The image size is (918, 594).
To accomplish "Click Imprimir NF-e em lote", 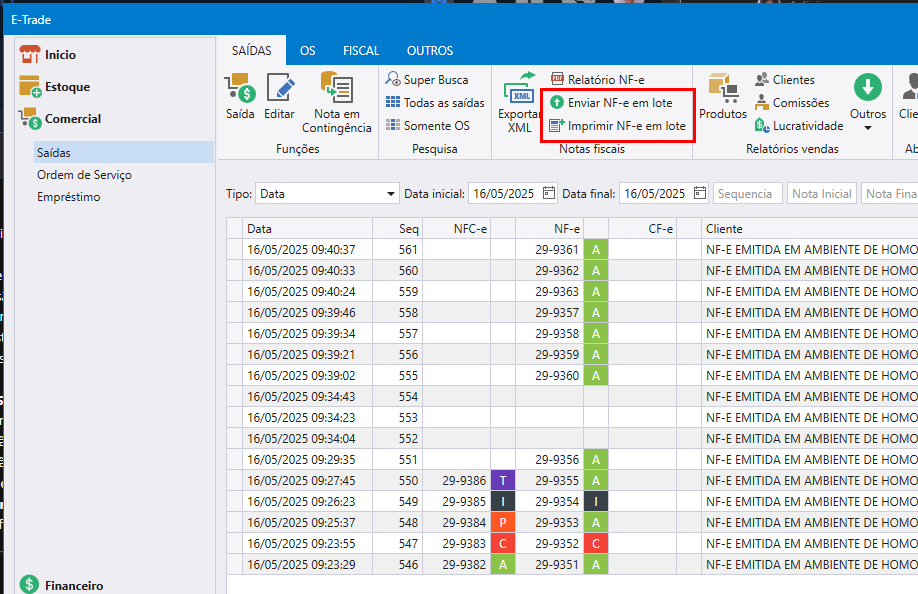I will pos(618,125).
